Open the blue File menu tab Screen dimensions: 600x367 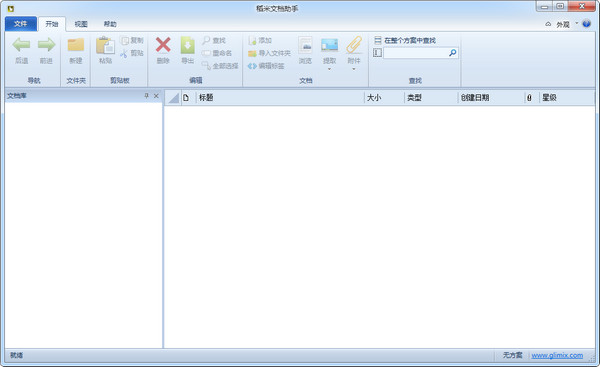[21, 24]
